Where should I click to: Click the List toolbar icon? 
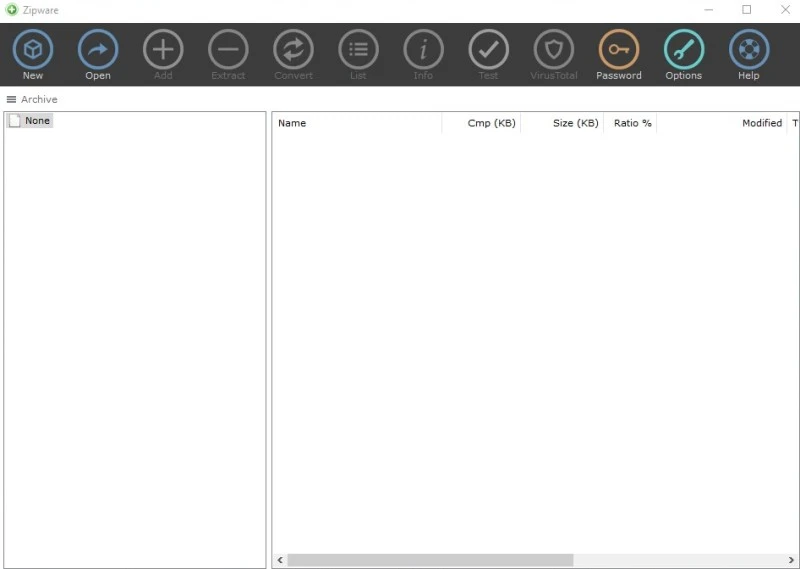tap(358, 50)
